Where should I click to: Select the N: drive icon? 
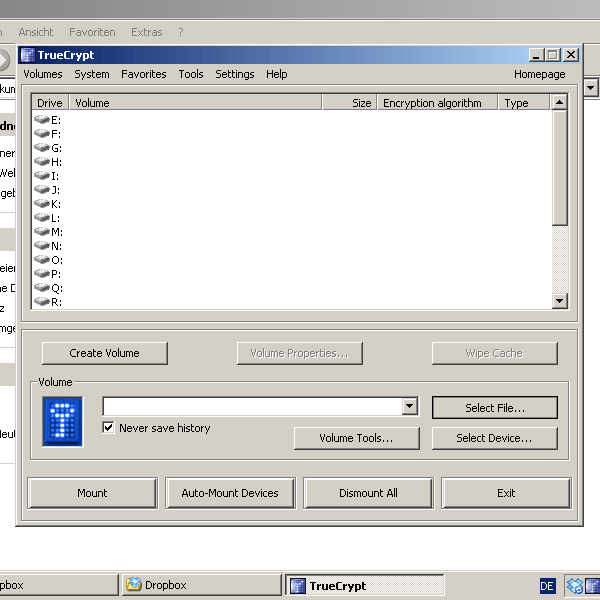42,246
